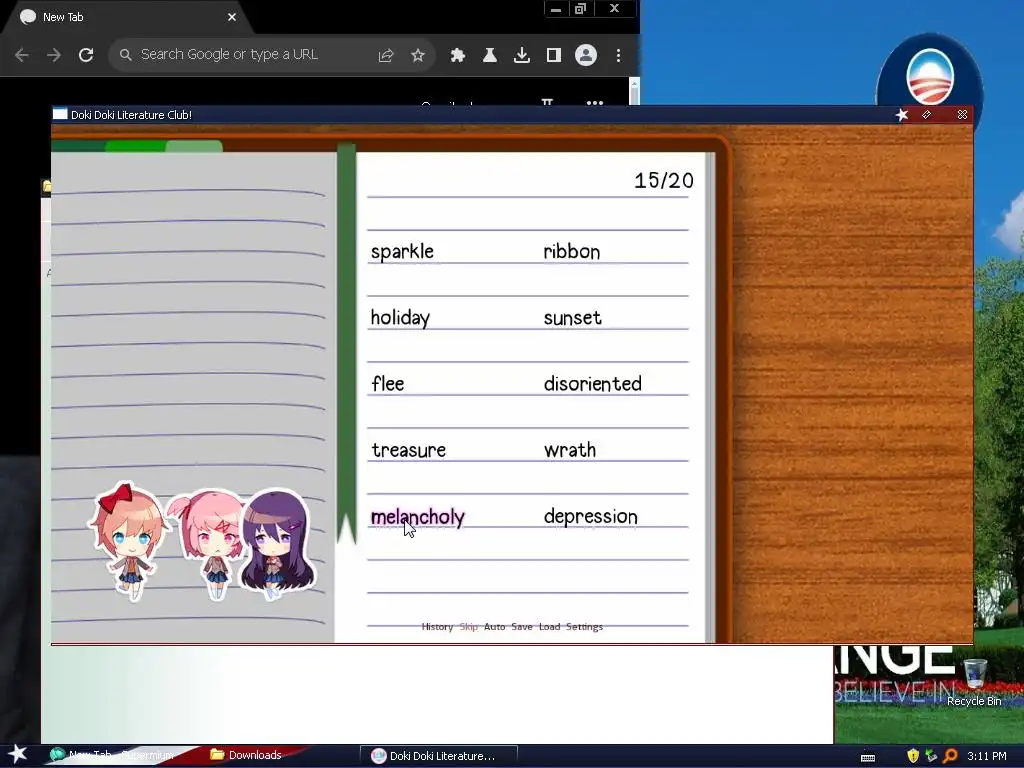Go forward in the browser window

(54, 55)
